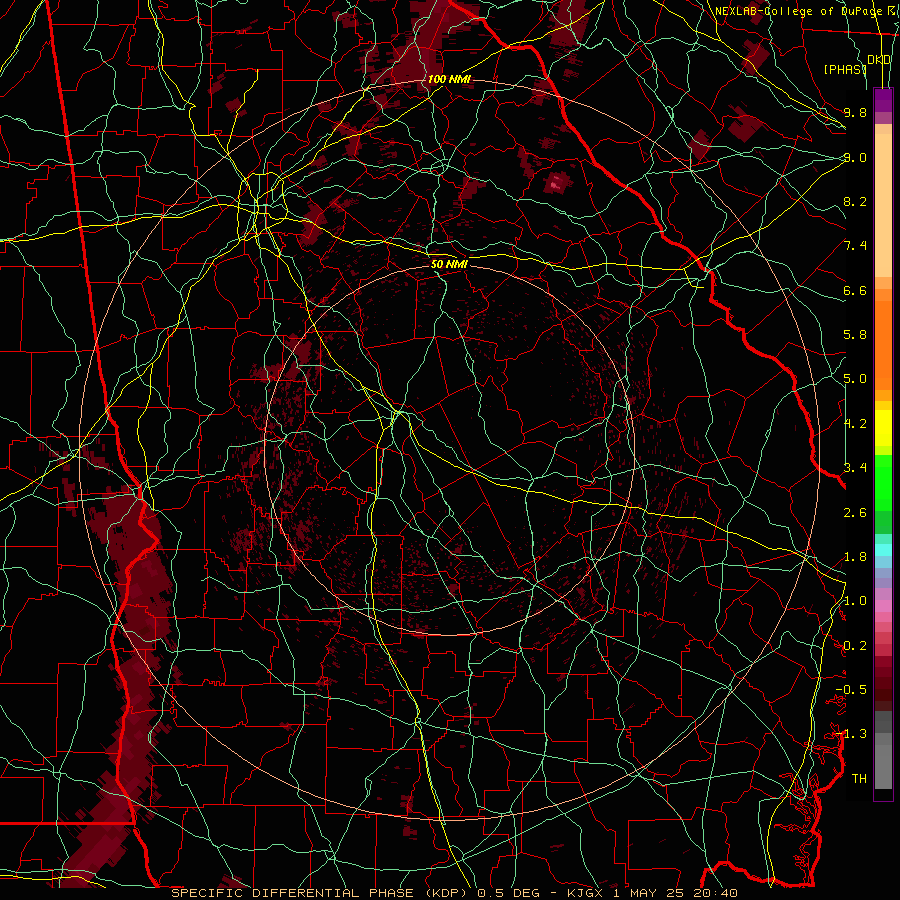Click the KJGX station ID in caption
The width and height of the screenshot is (900, 900).
coord(585,893)
